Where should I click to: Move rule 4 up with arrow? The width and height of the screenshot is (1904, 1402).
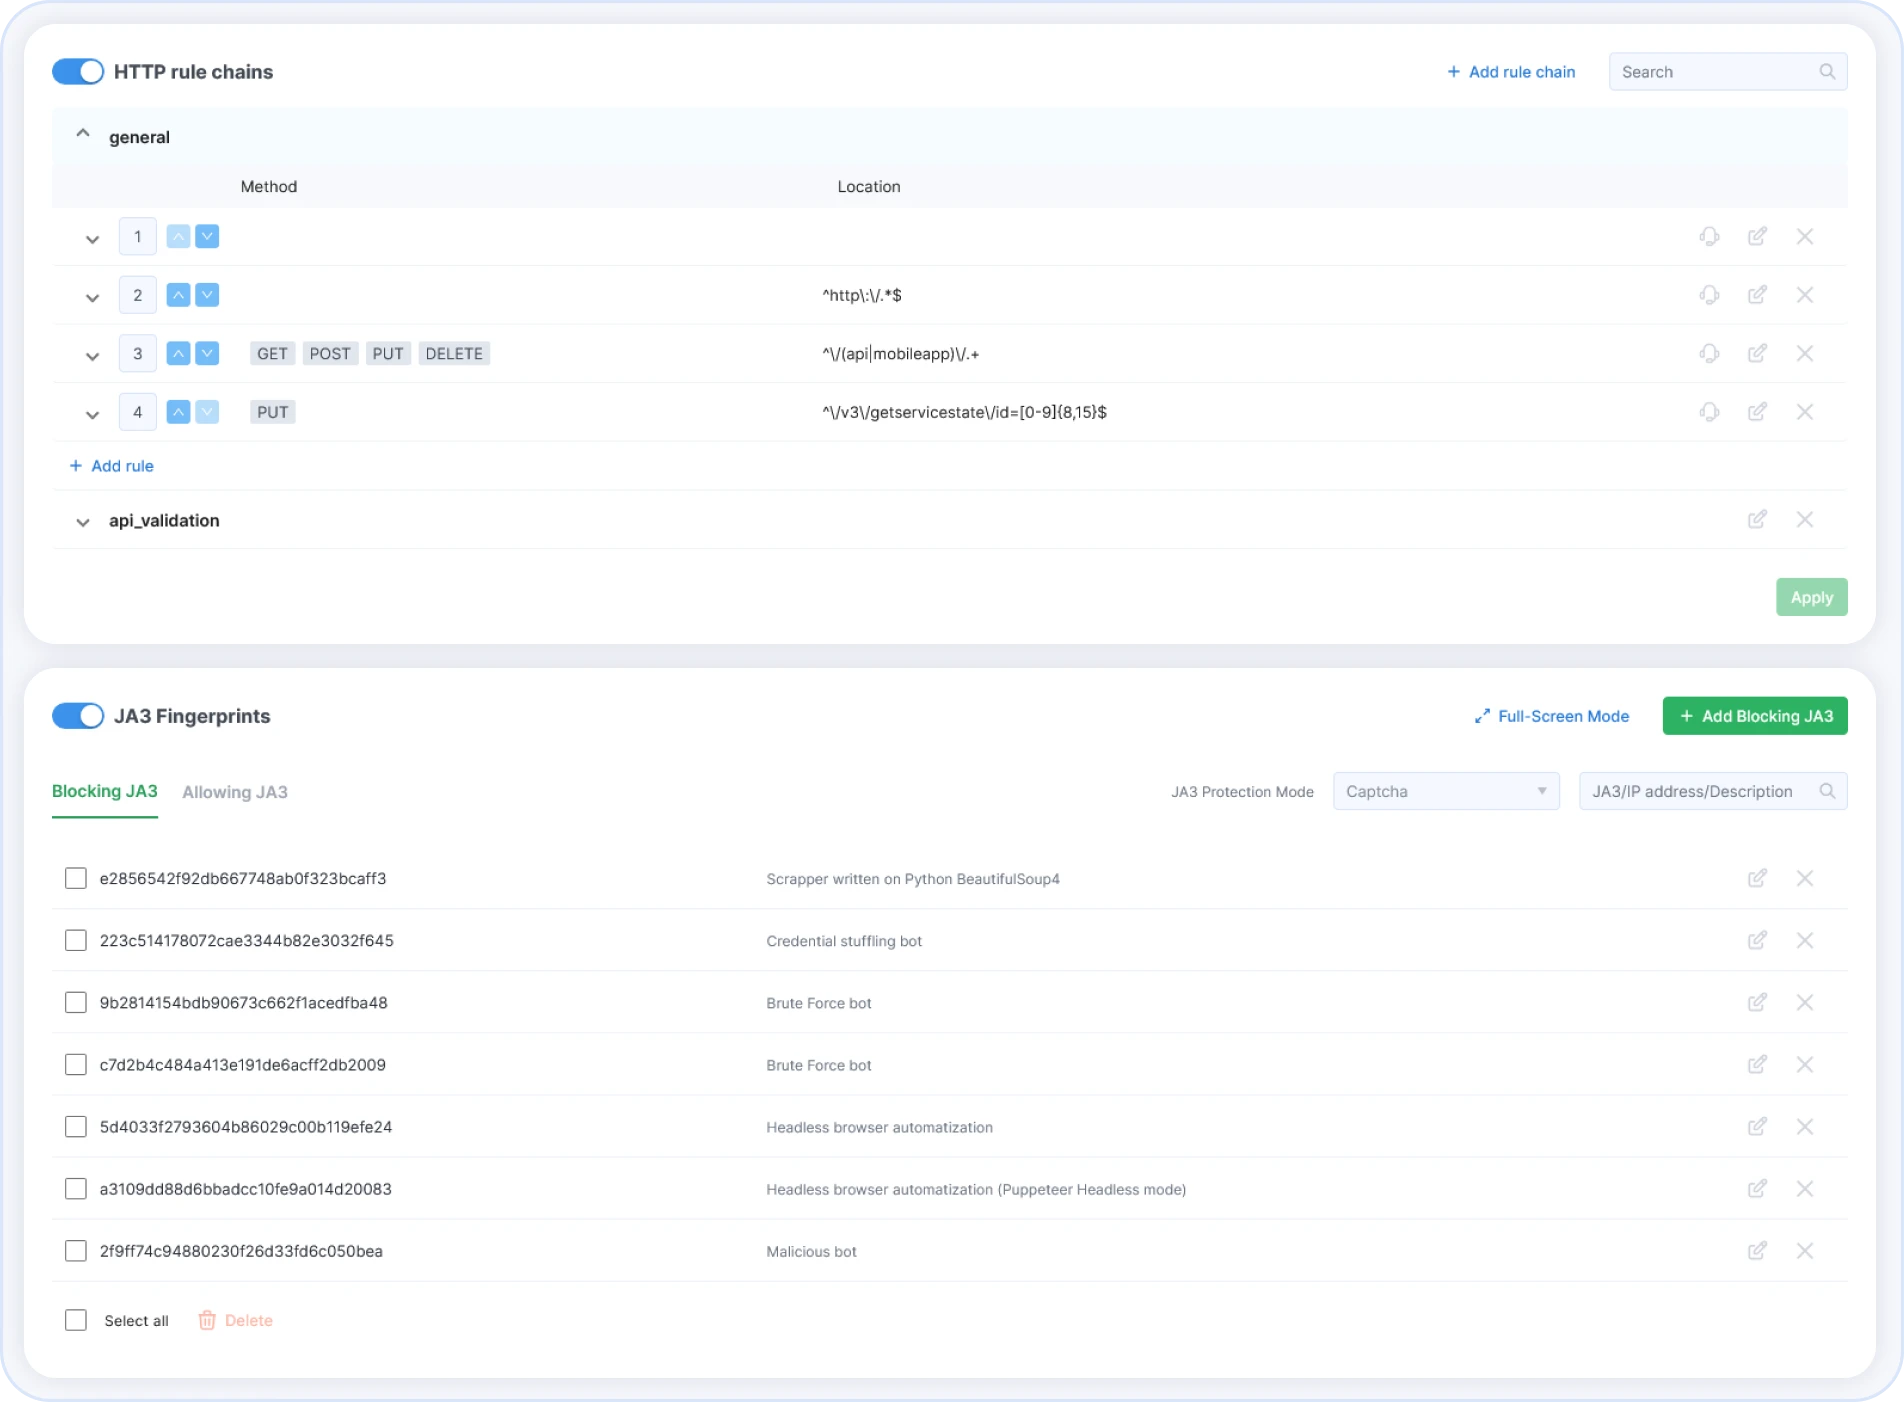pyautogui.click(x=178, y=412)
